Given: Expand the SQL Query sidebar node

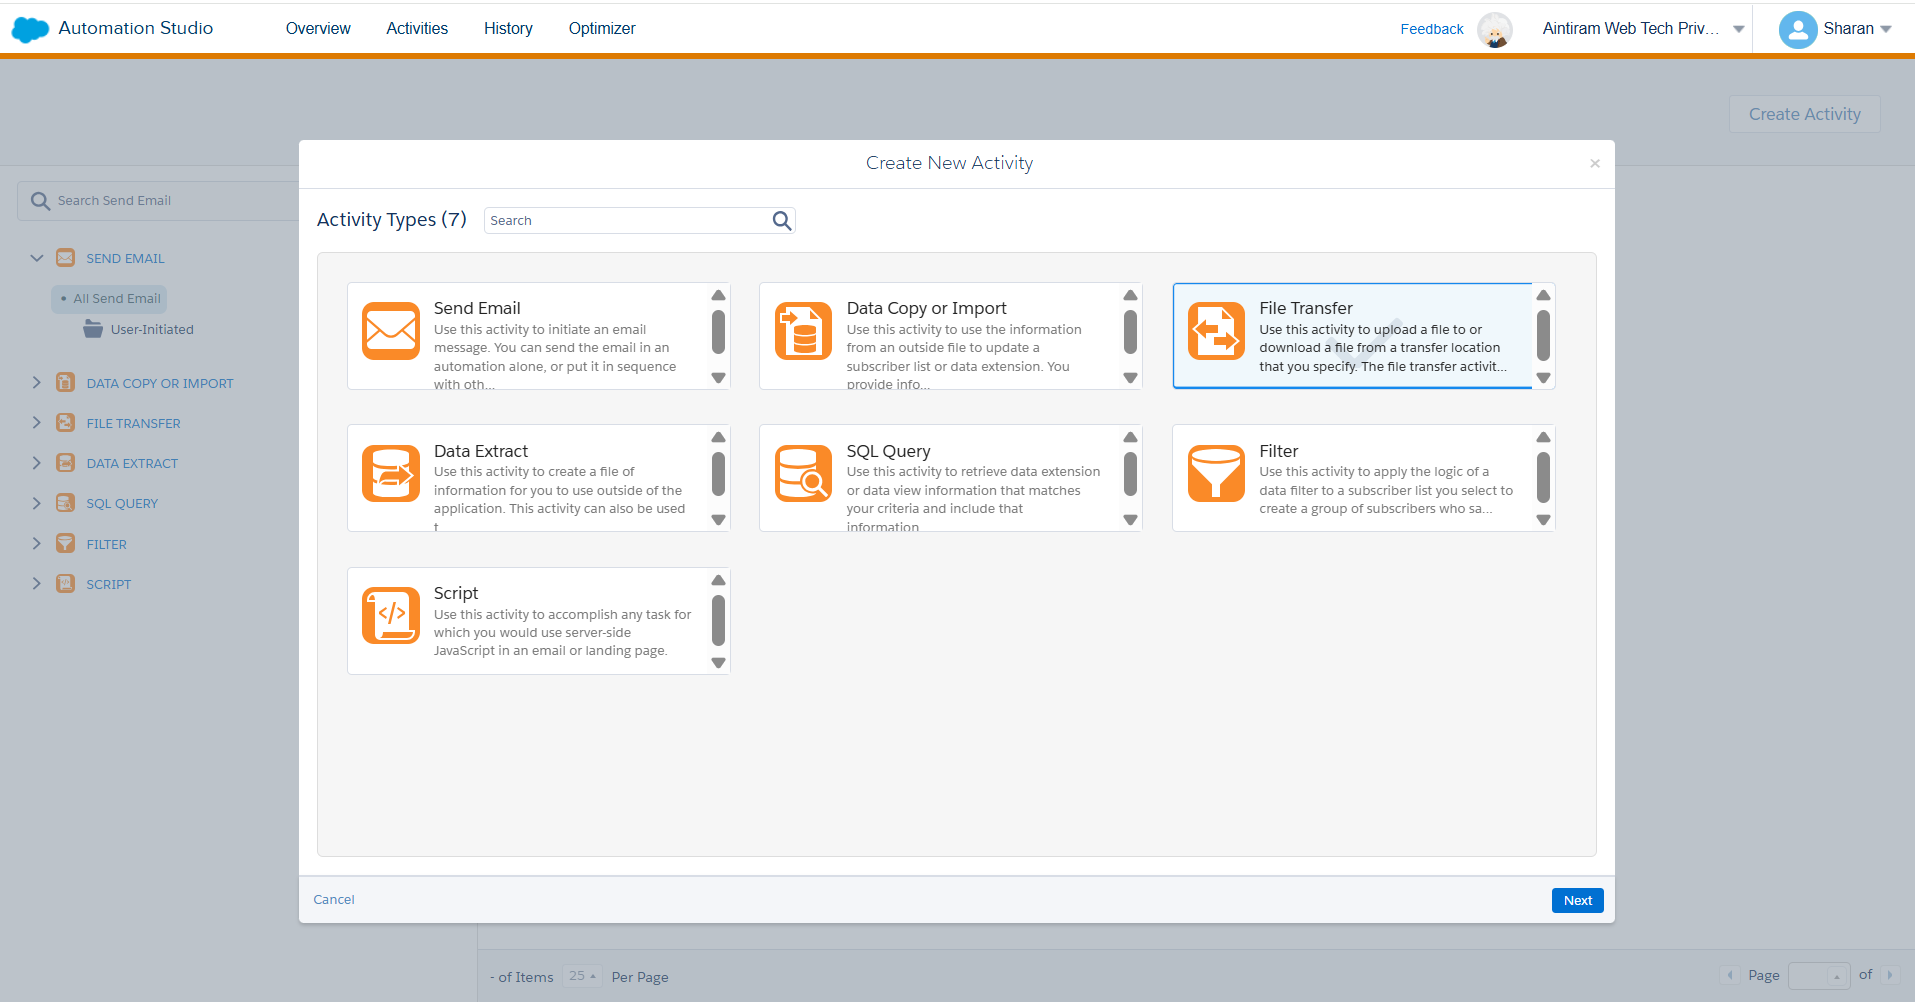Looking at the screenshot, I should [37, 503].
